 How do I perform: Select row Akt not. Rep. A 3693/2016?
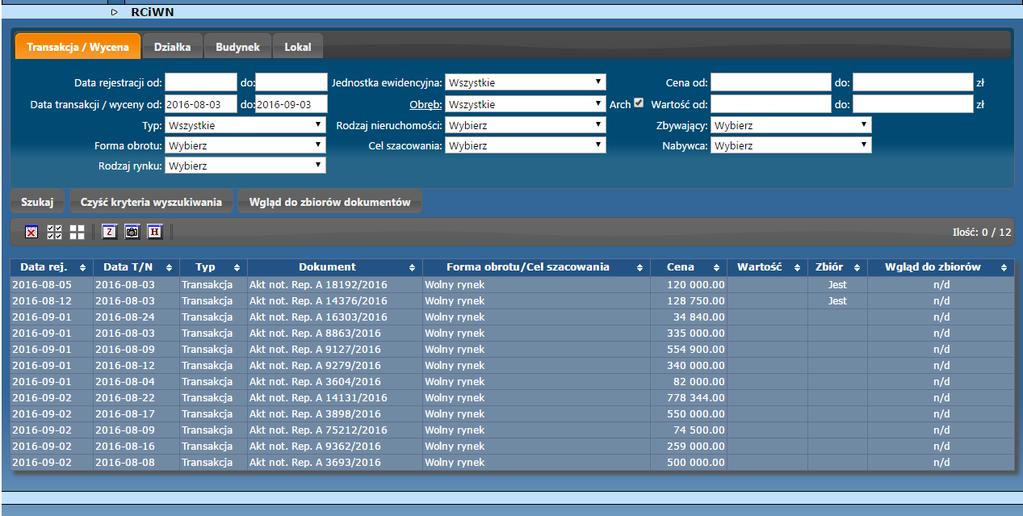(x=512, y=462)
